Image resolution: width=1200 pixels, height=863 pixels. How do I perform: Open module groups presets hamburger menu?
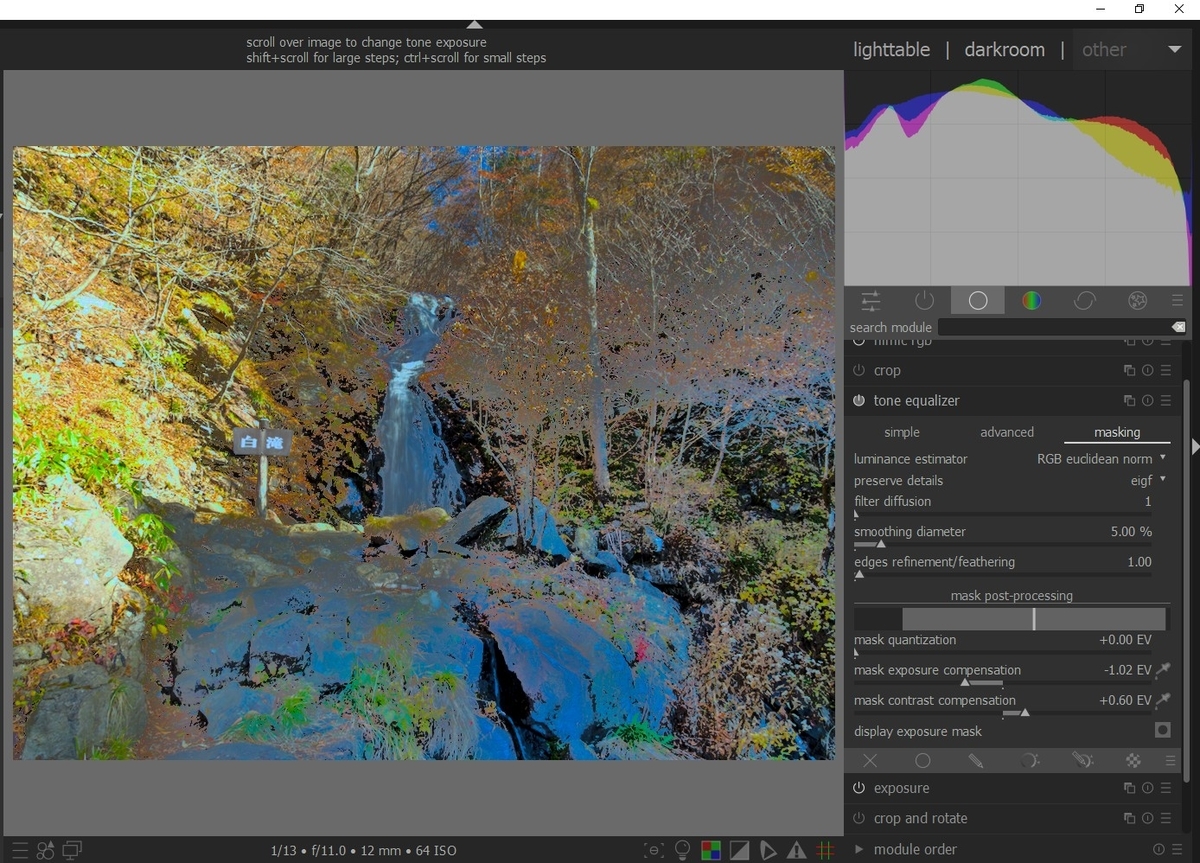pyautogui.click(x=1177, y=300)
